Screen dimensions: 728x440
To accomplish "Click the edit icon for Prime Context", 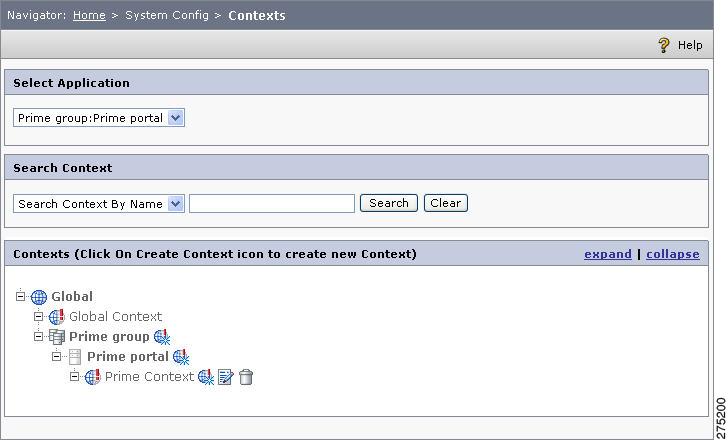I will tap(226, 377).
